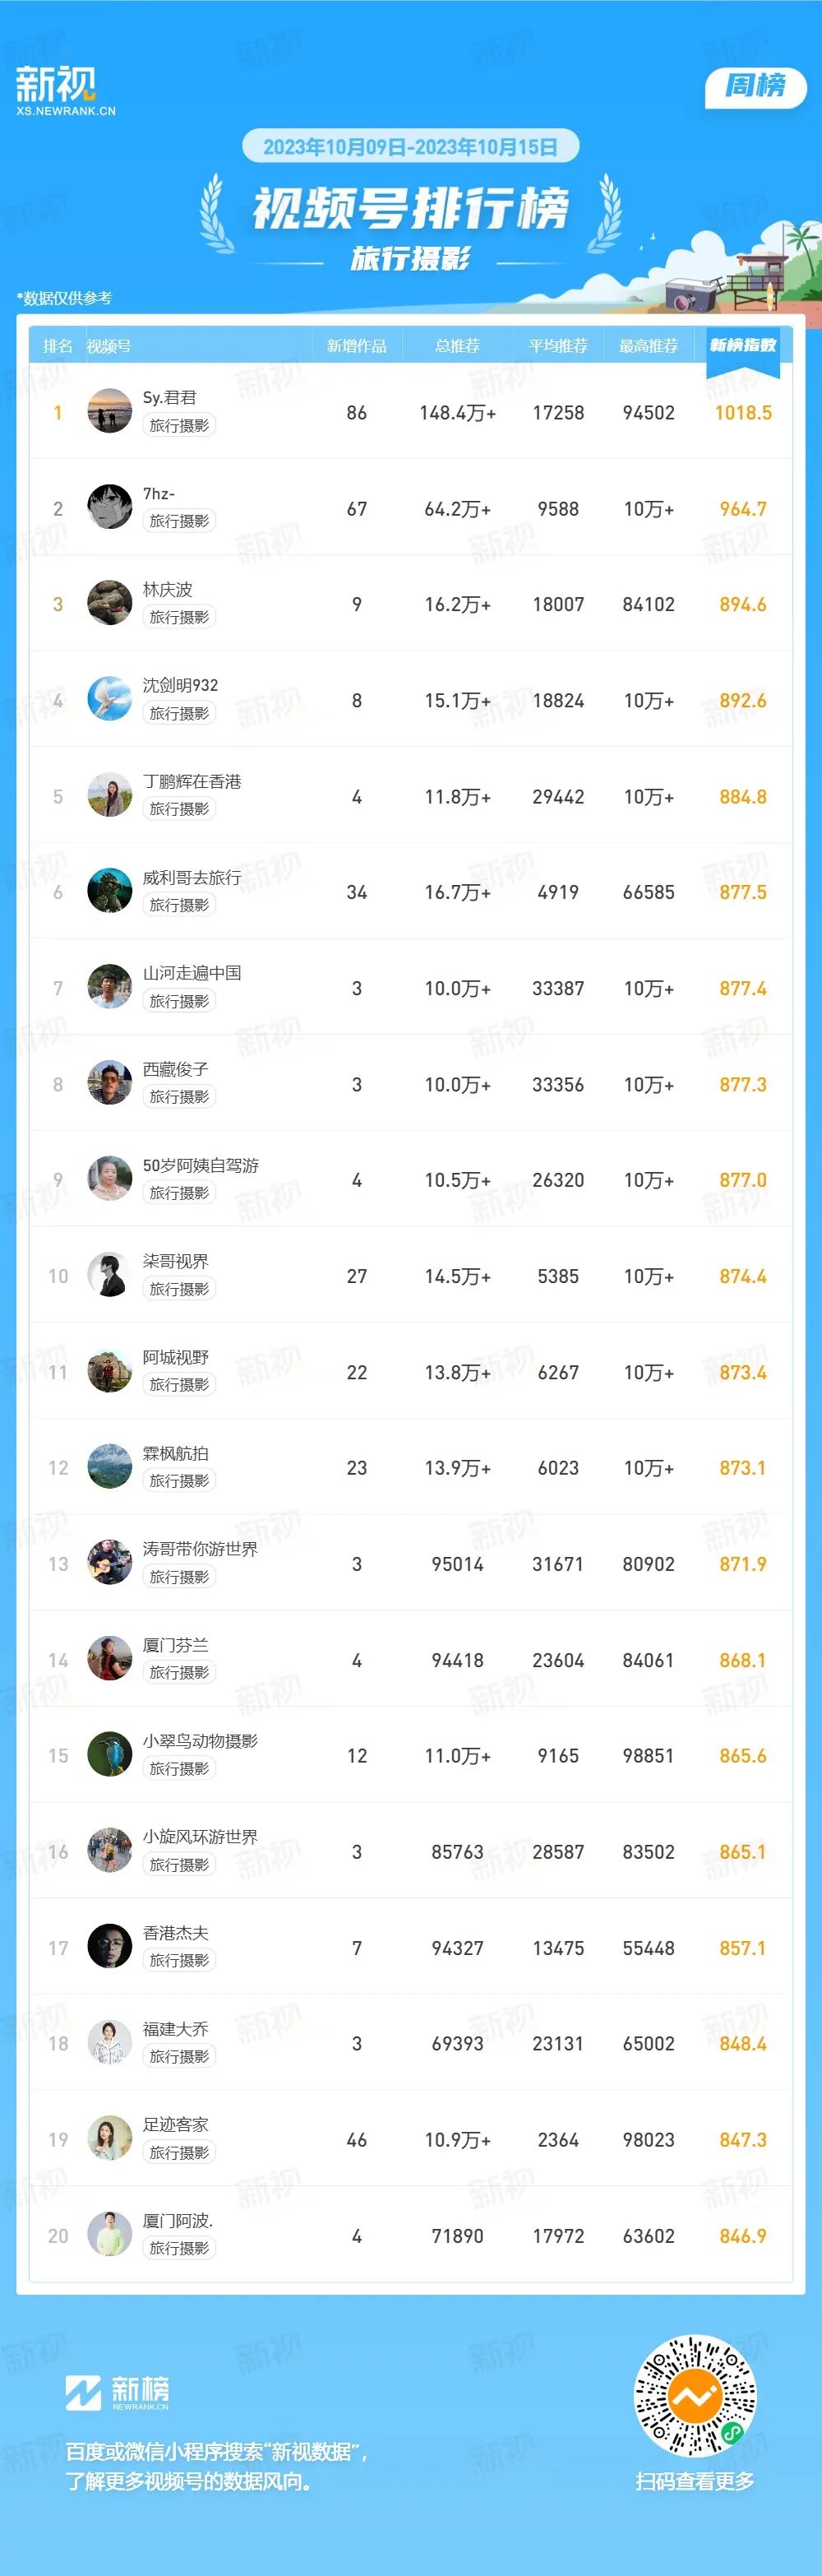Open Sy.君君 avatar thumbnail
Viewport: 822px width, 2576px height.
tap(110, 411)
